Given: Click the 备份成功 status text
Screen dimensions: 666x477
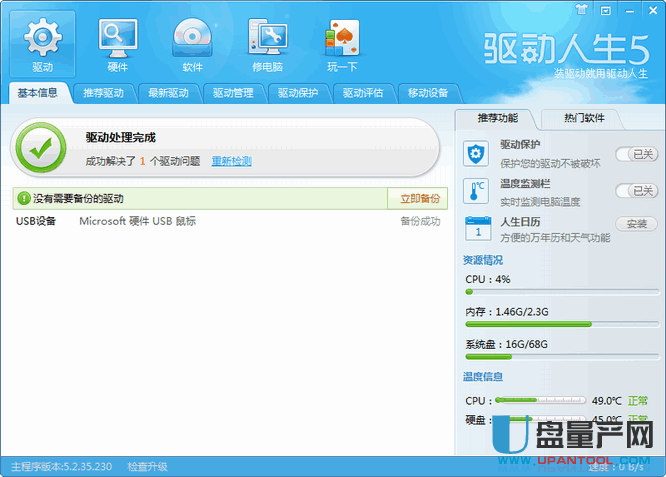Looking at the screenshot, I should point(420,221).
